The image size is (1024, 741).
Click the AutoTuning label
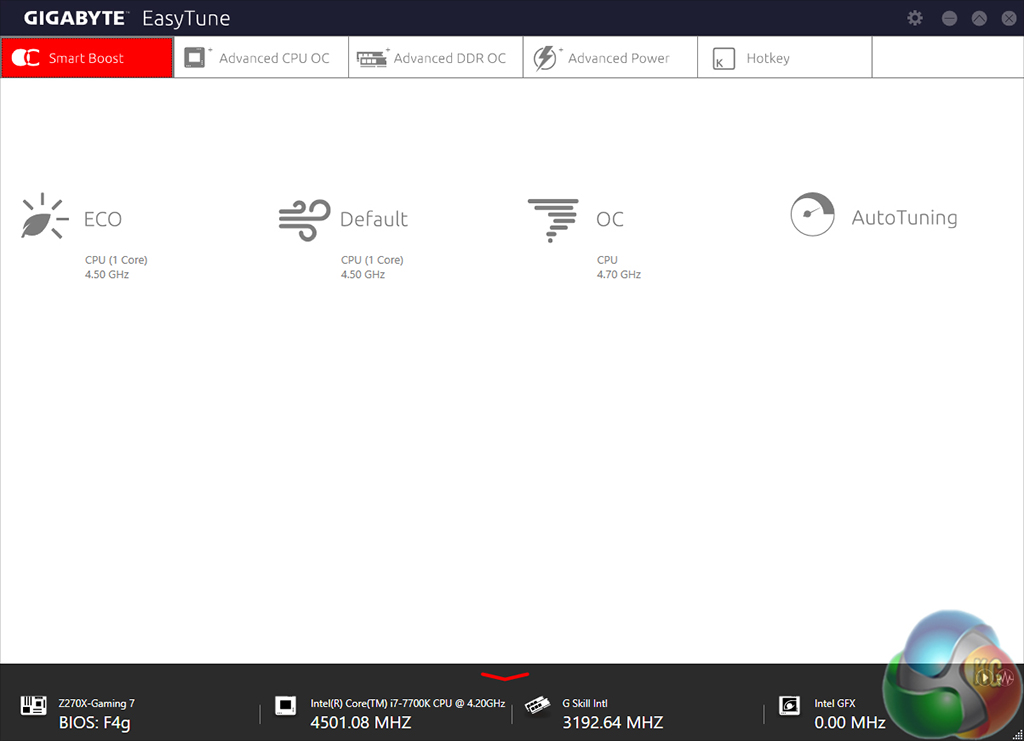[x=904, y=217]
